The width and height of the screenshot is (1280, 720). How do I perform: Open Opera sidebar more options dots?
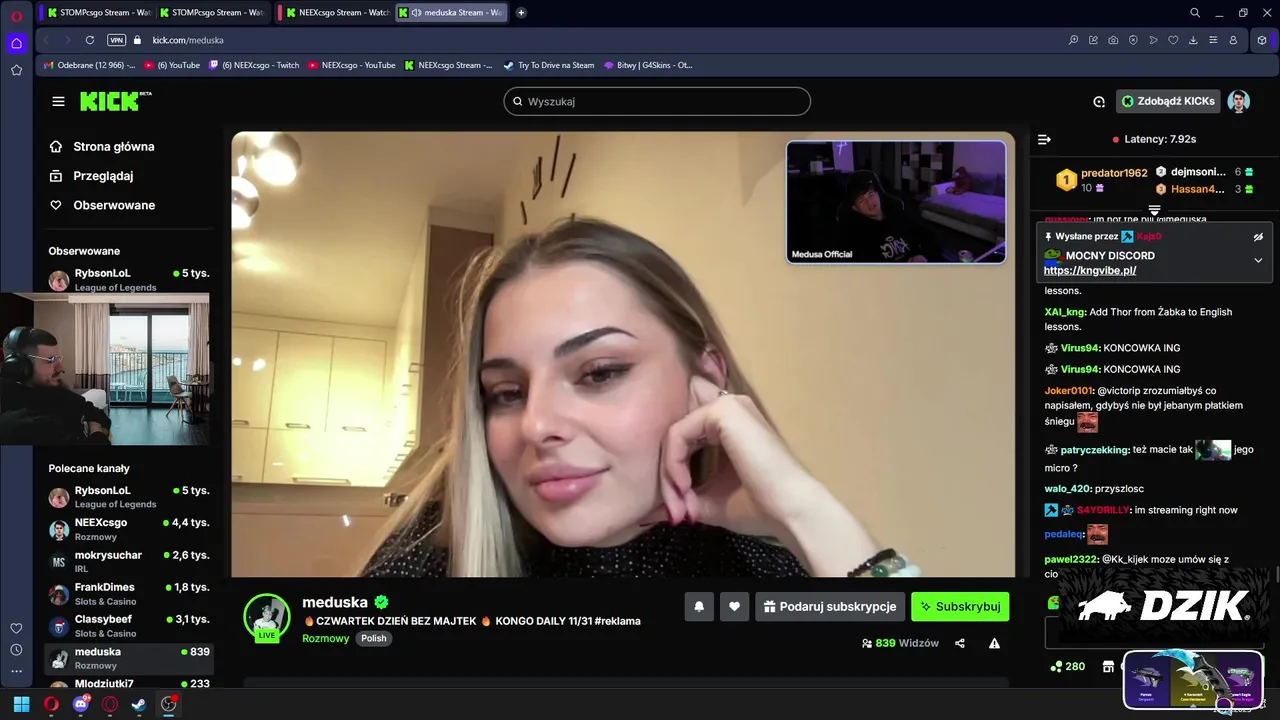click(16, 671)
